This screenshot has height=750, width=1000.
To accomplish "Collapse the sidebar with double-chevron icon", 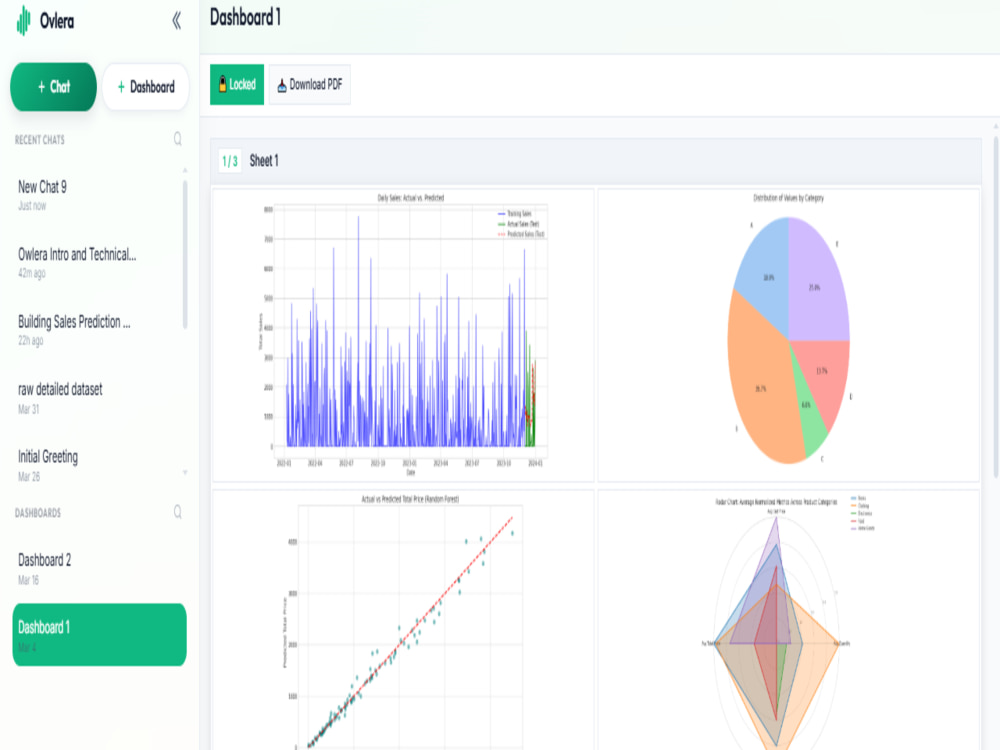I will 177,21.
